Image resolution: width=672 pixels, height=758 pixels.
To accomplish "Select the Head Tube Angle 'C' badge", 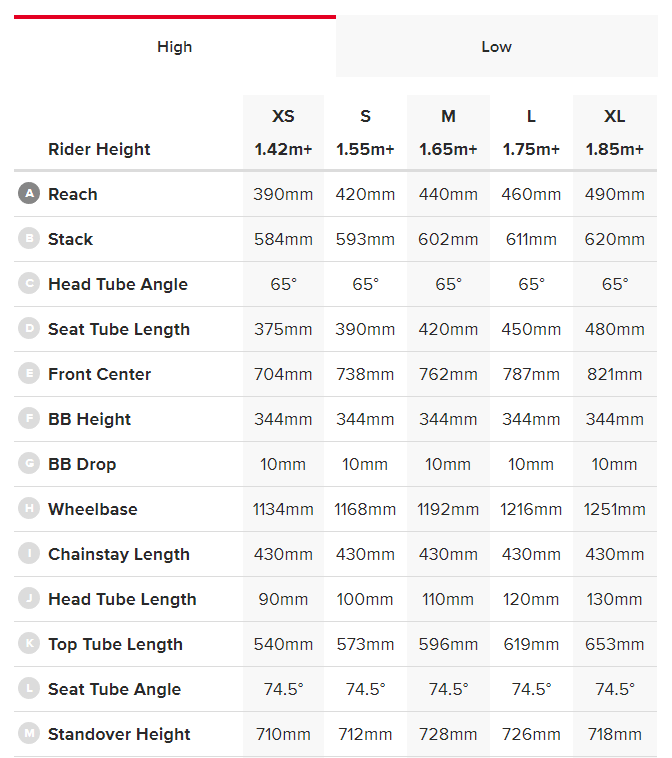I will point(29,284).
